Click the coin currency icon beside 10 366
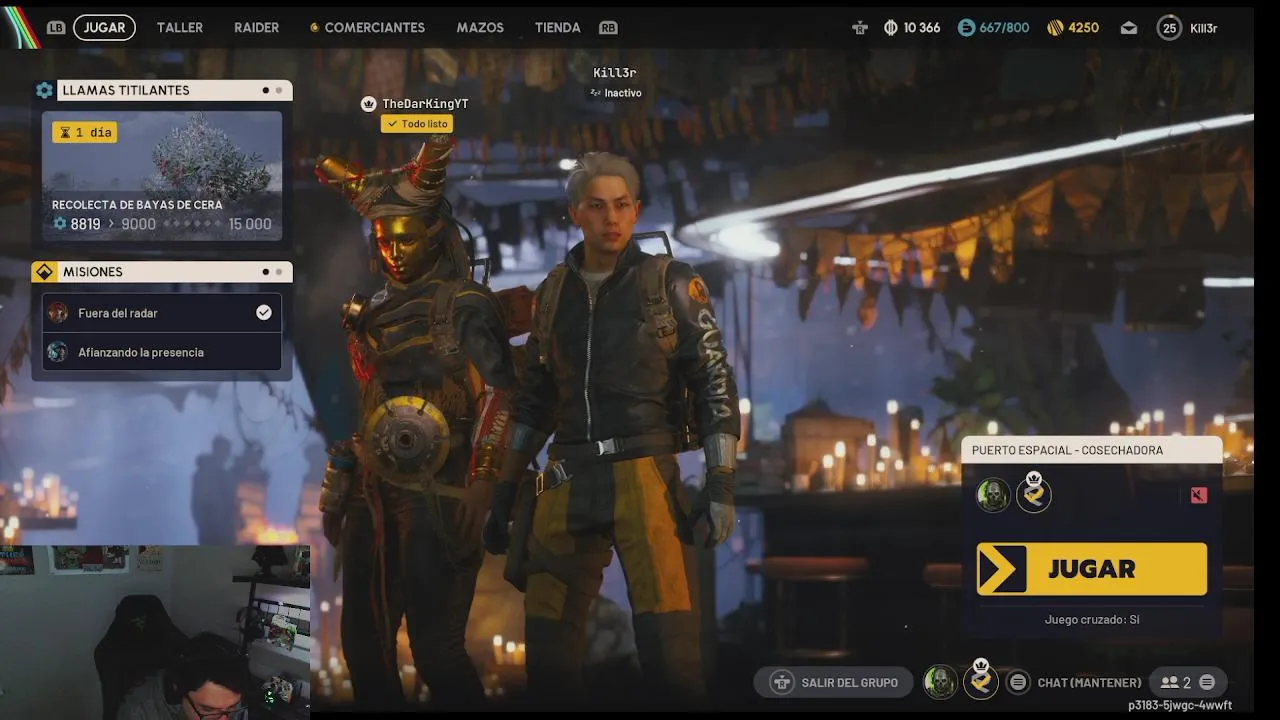Screen dimensions: 1280x720 [890, 28]
